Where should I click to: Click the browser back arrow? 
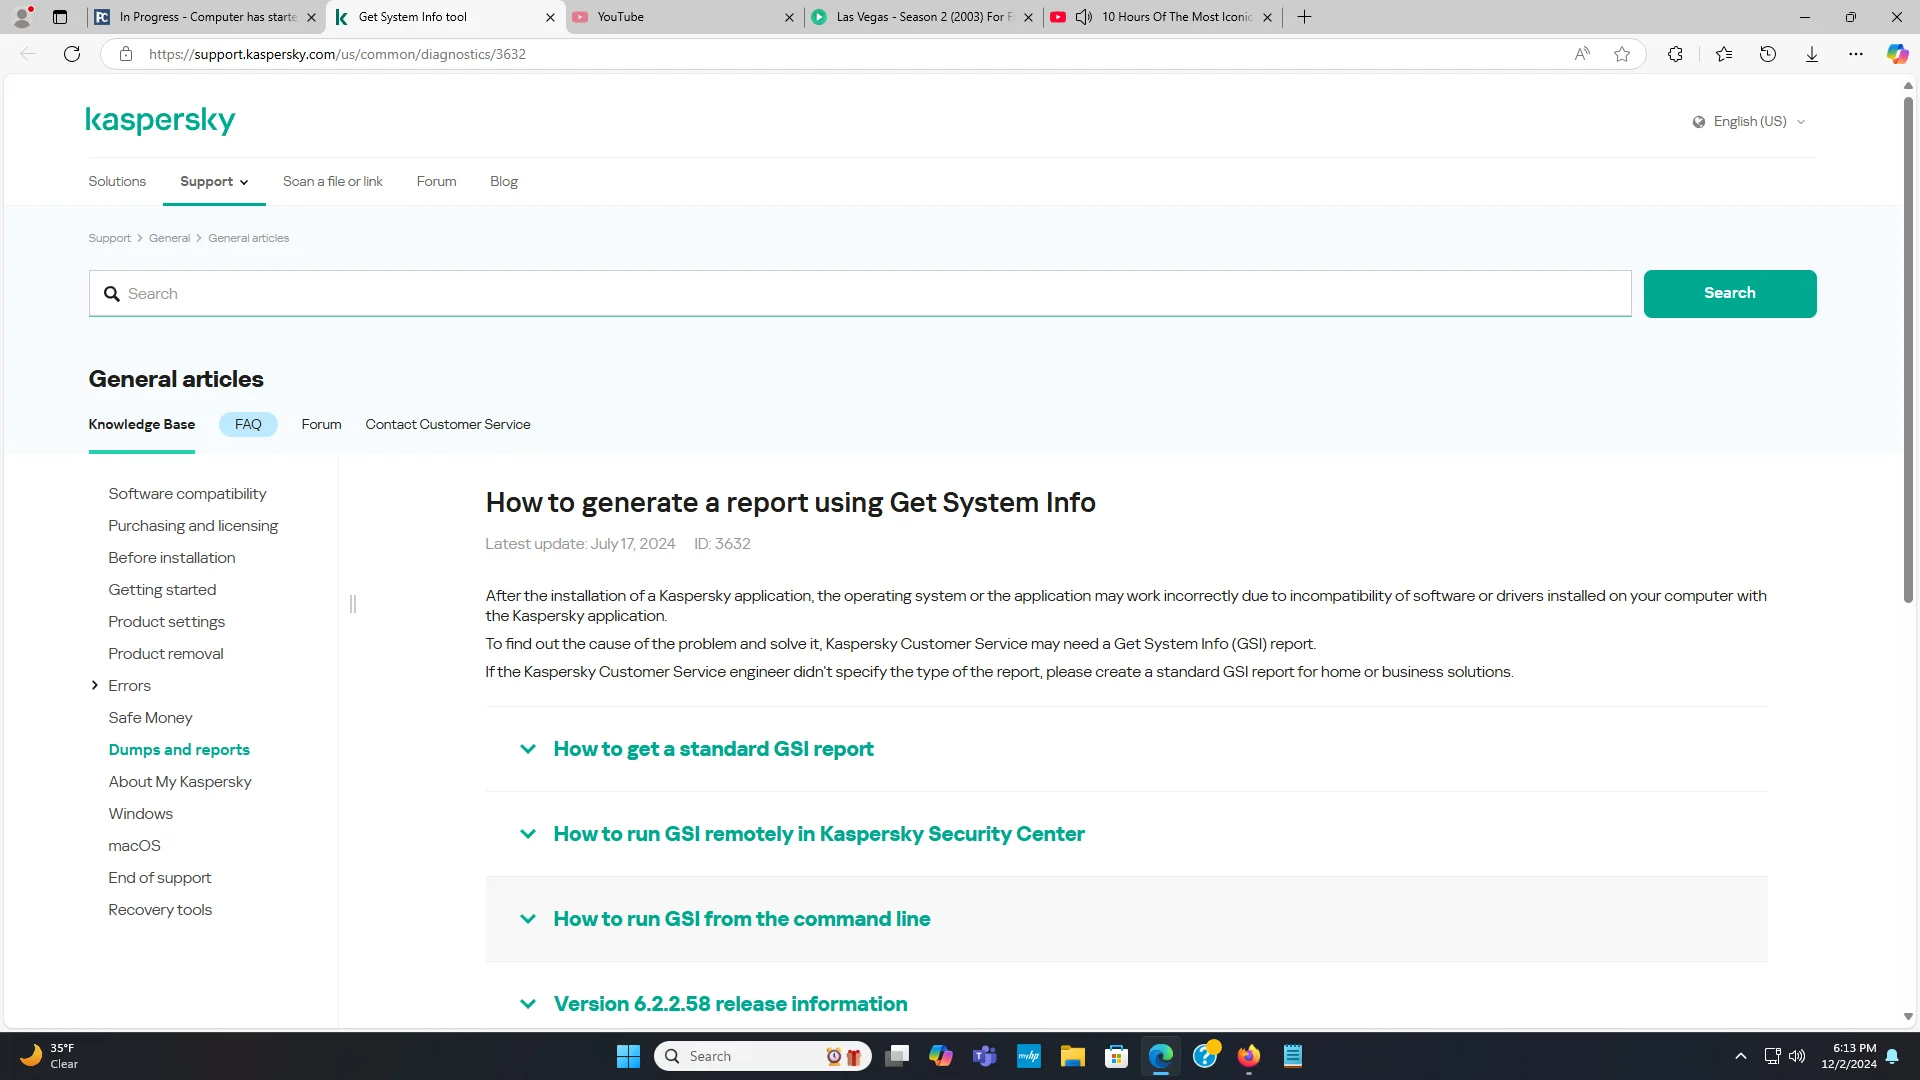point(28,54)
